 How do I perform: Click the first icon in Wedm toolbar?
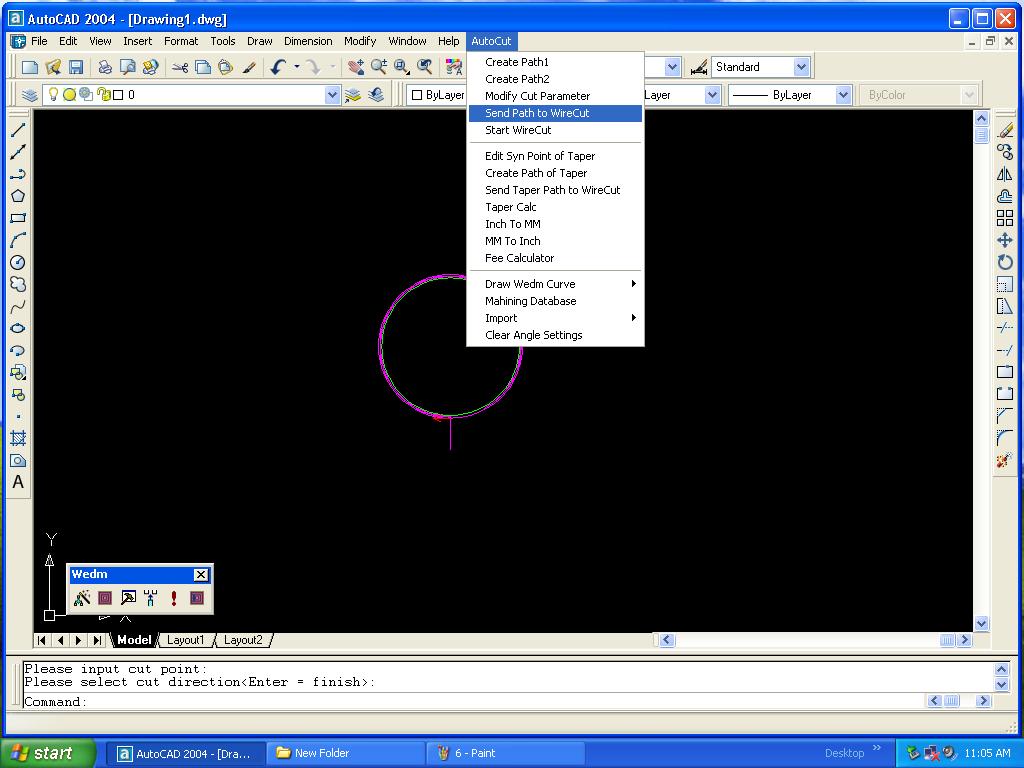coord(82,598)
